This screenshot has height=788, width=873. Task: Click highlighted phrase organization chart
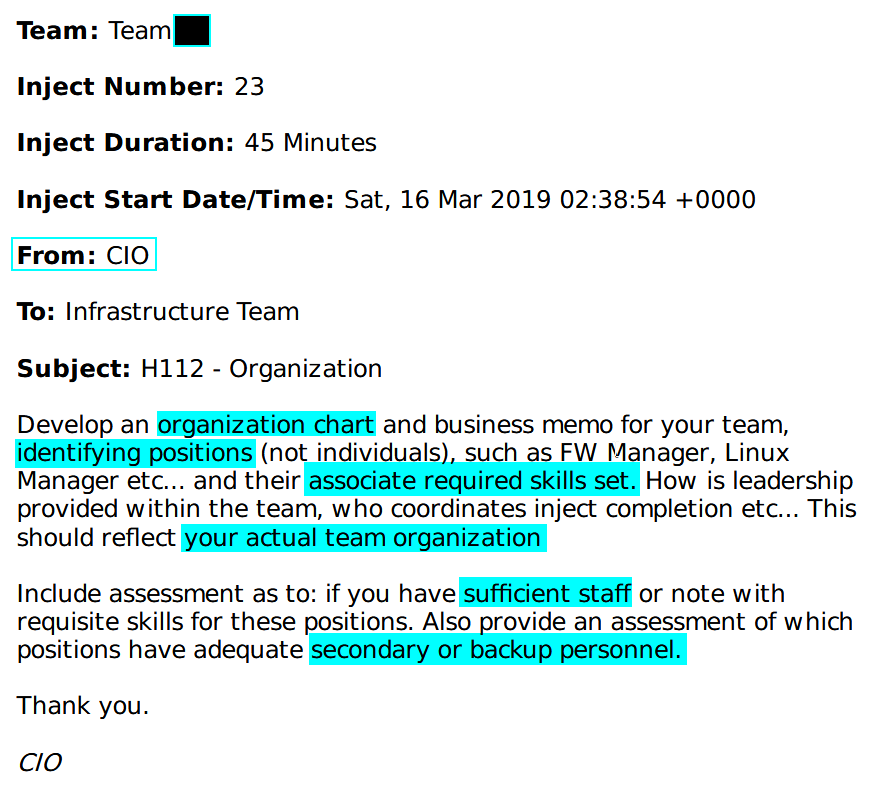point(266,424)
